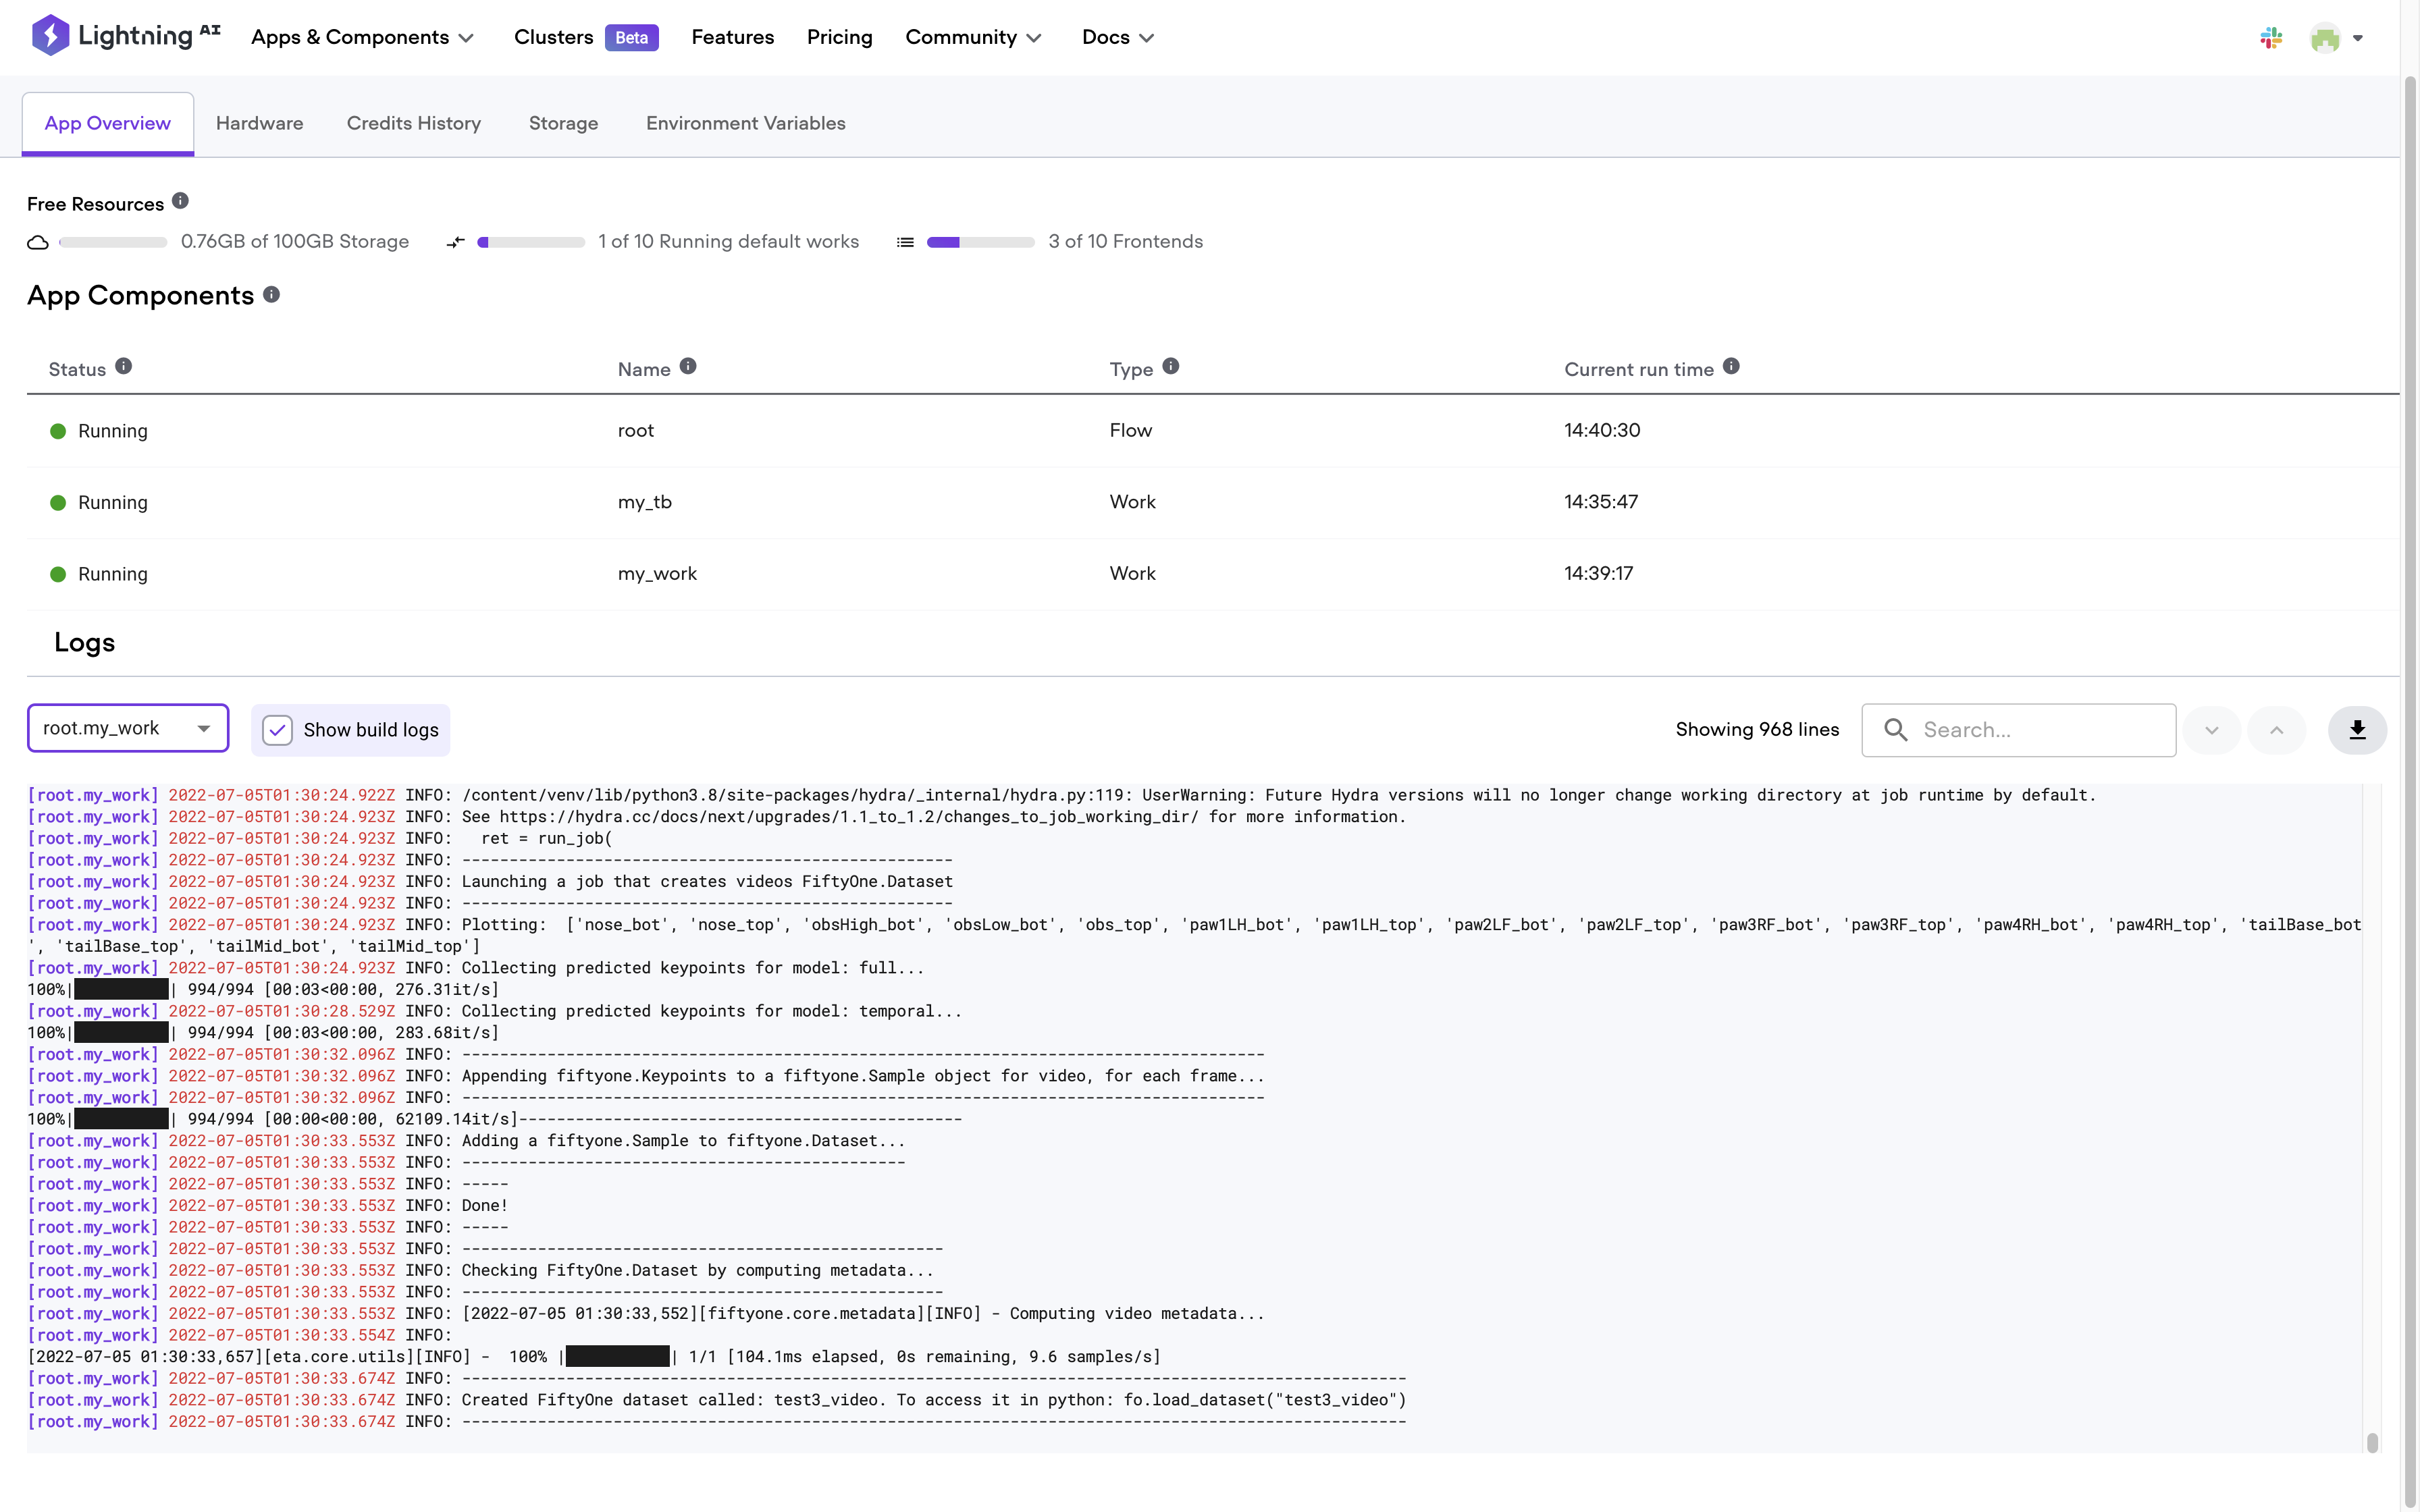Toggle the Show build logs checkbox

[278, 730]
